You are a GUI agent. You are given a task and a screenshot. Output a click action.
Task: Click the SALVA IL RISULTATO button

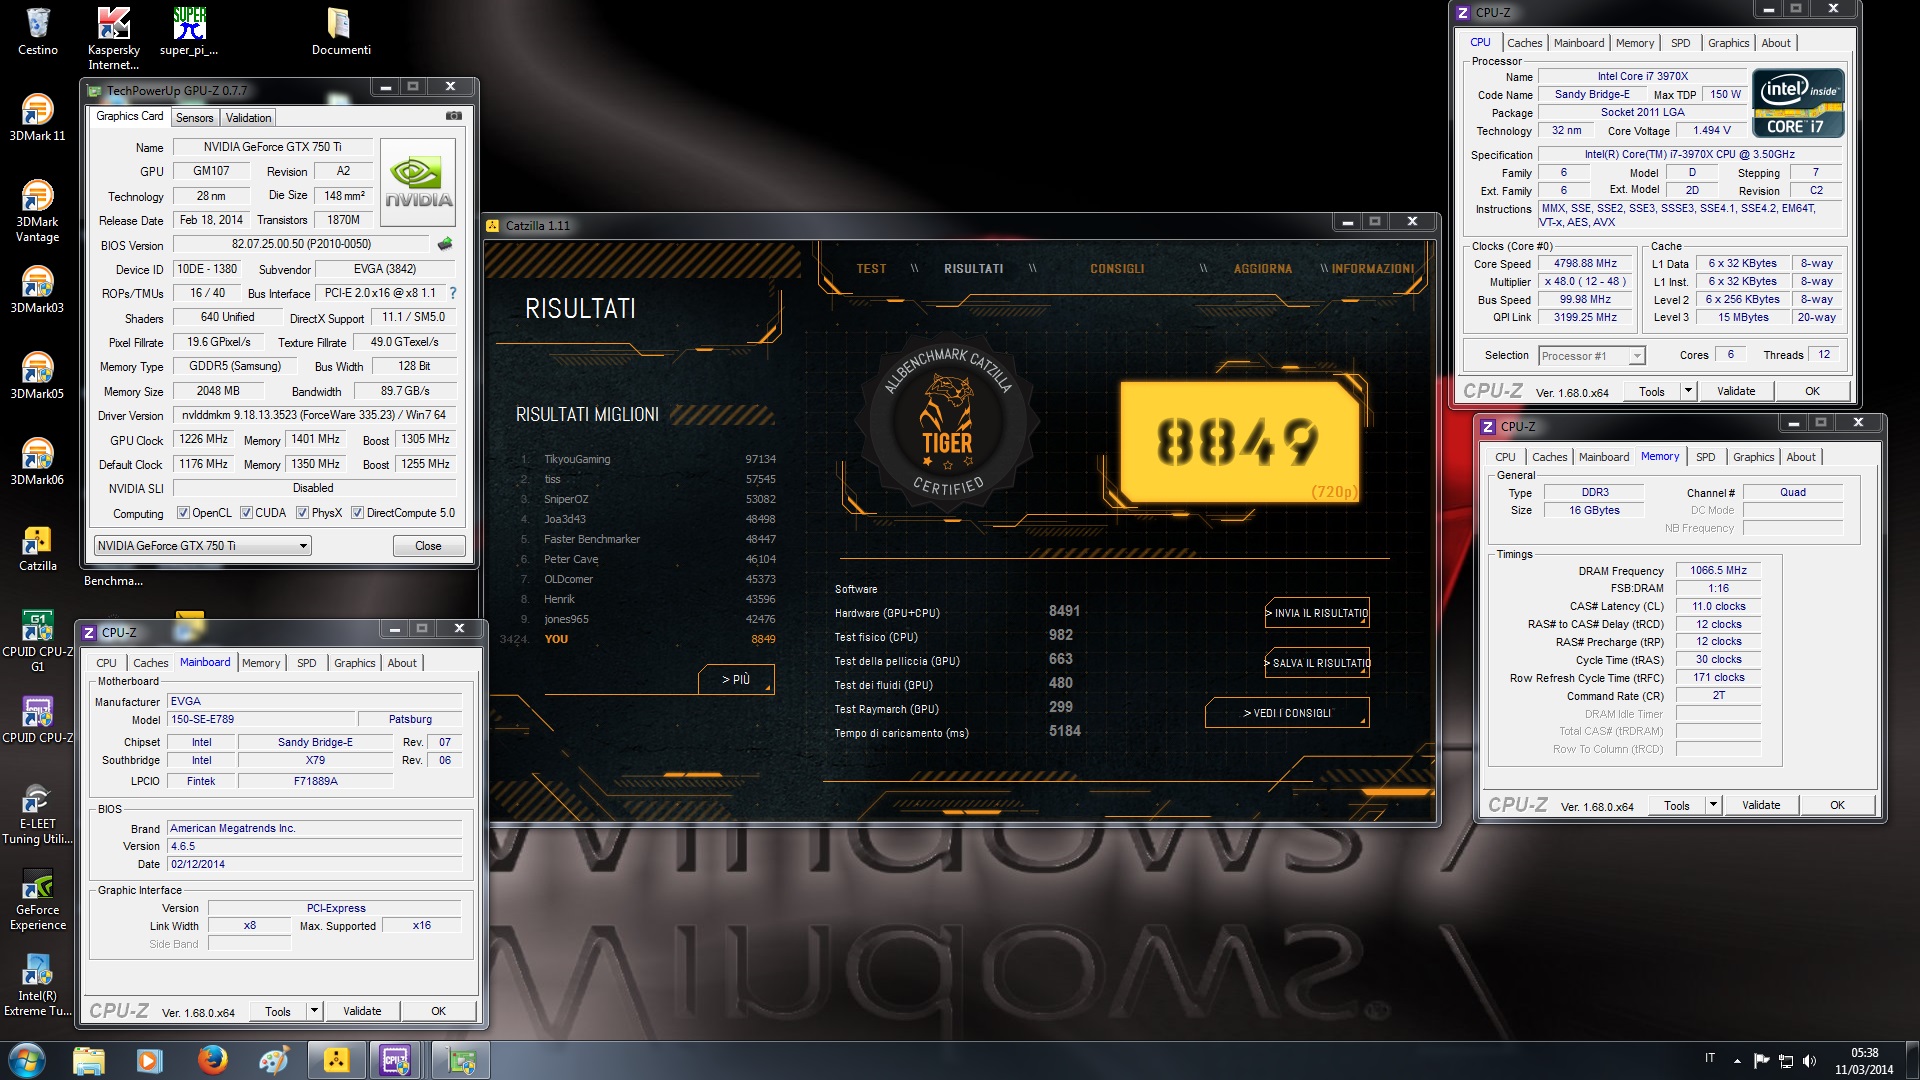click(x=1317, y=663)
